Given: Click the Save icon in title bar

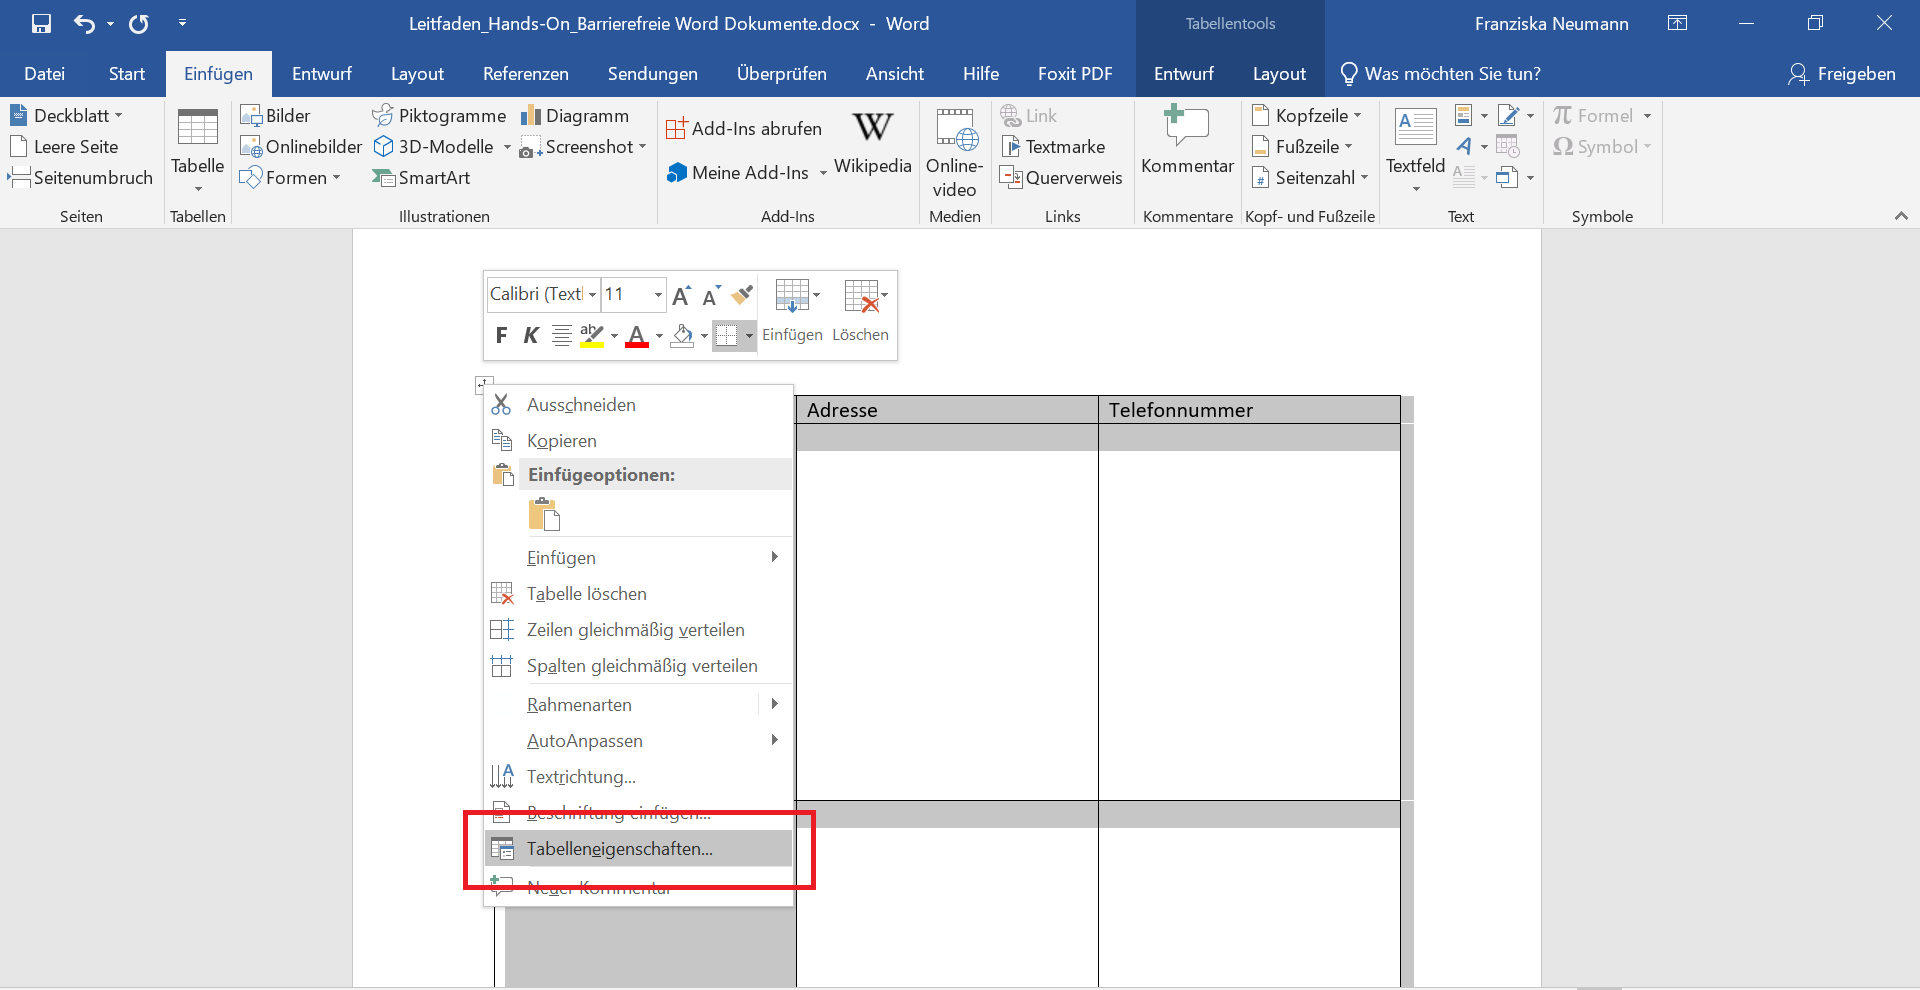Looking at the screenshot, I should coord(41,24).
